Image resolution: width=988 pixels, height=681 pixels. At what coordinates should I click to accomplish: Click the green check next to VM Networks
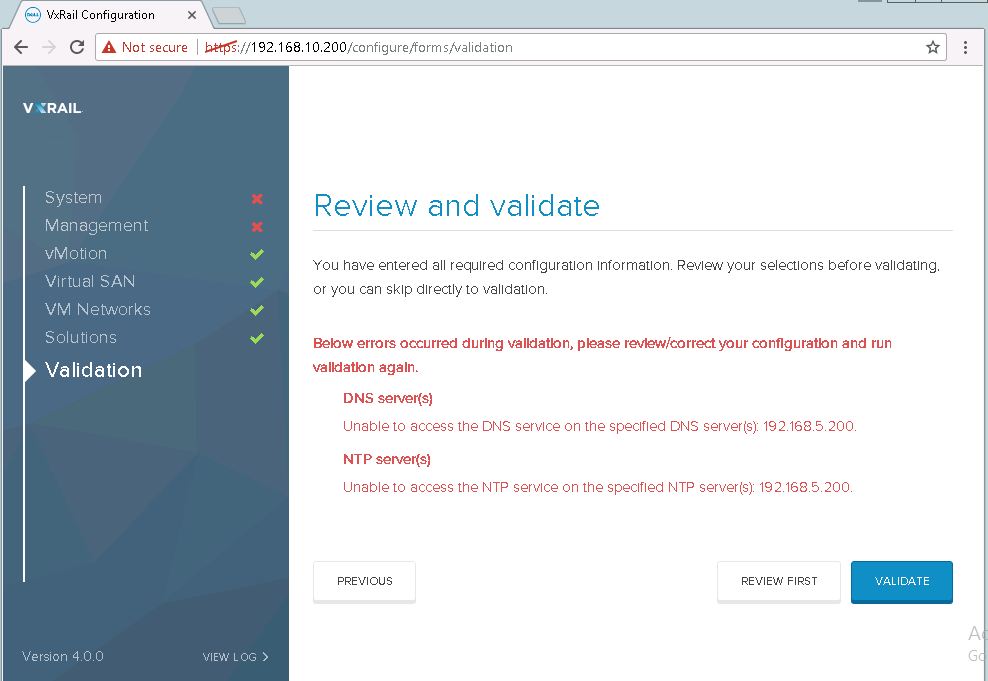[256, 310]
